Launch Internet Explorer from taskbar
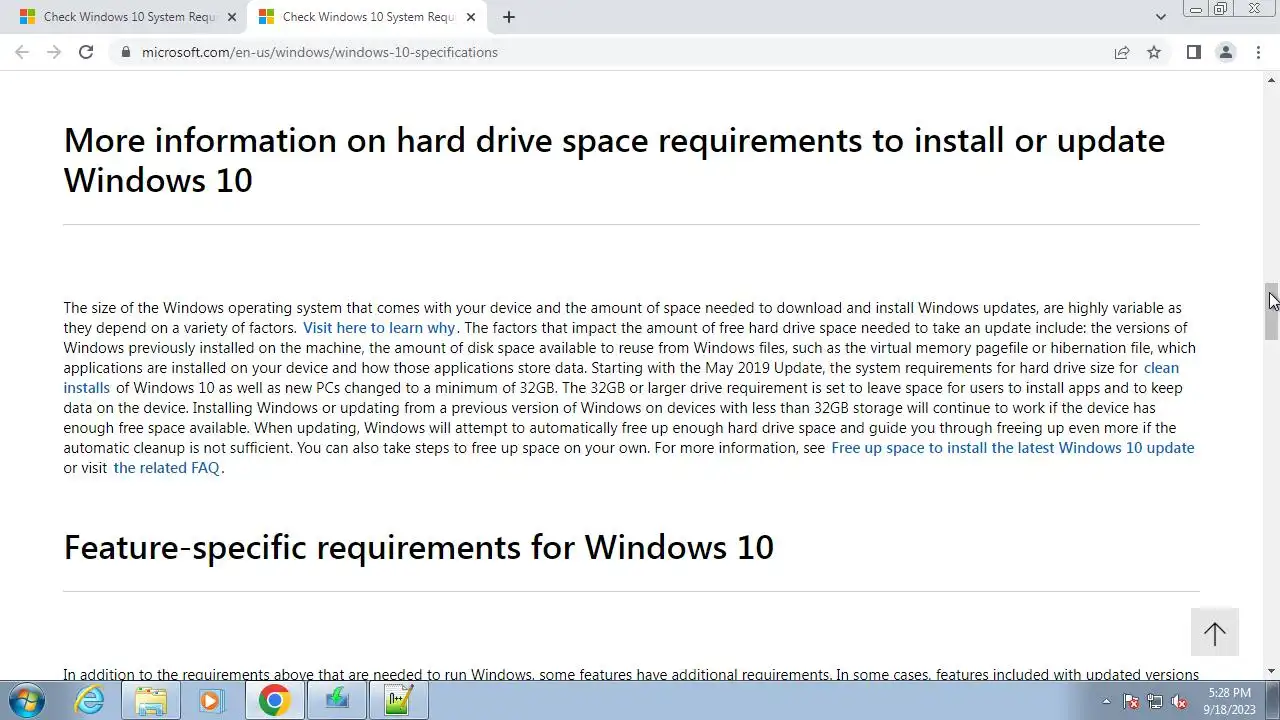 [x=90, y=700]
